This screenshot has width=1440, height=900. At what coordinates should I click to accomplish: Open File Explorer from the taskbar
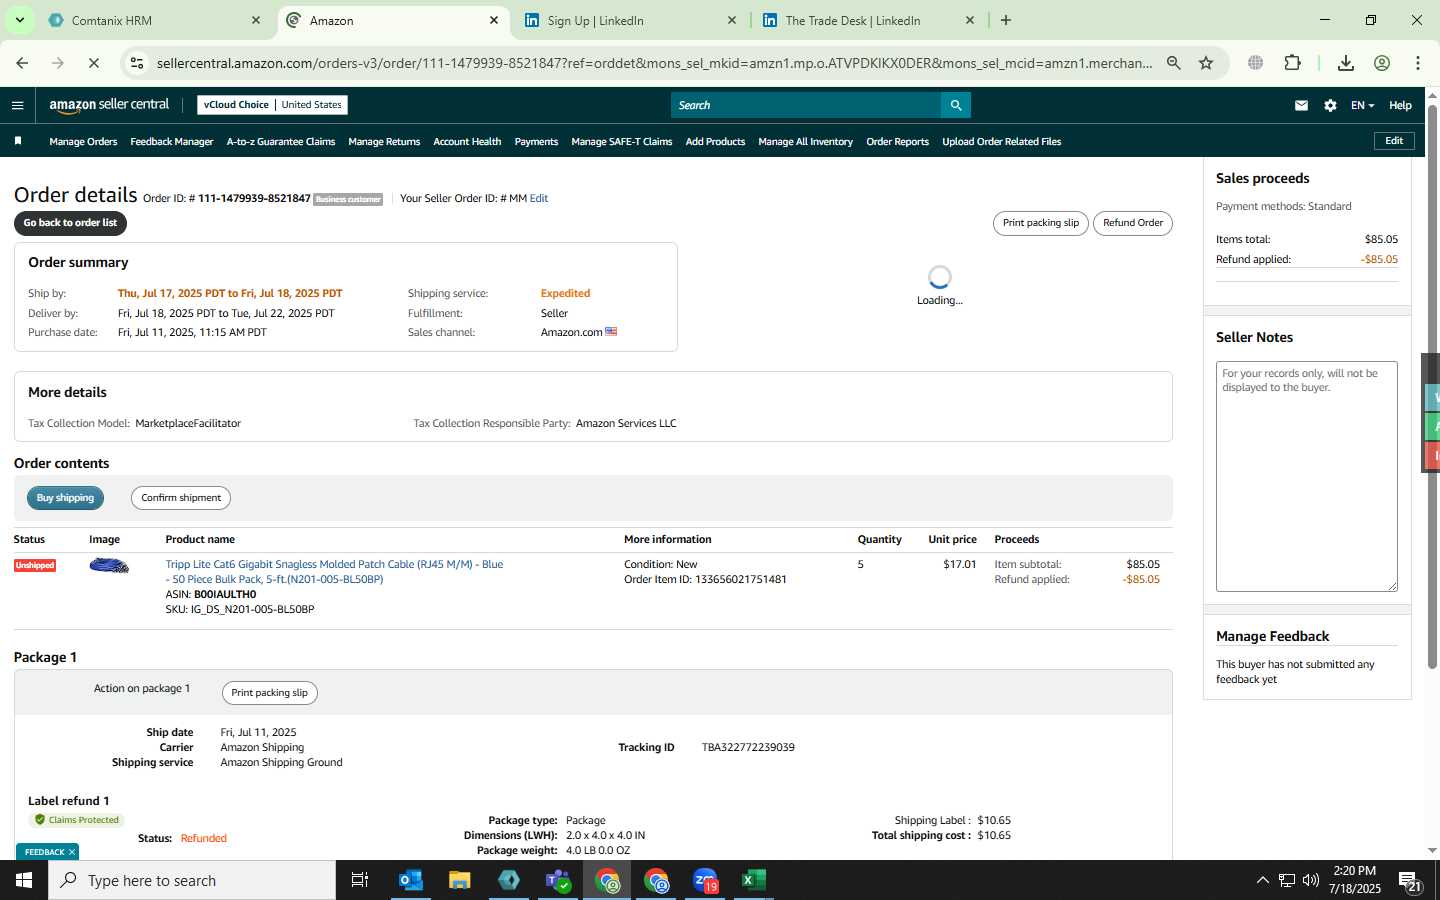pyautogui.click(x=459, y=880)
